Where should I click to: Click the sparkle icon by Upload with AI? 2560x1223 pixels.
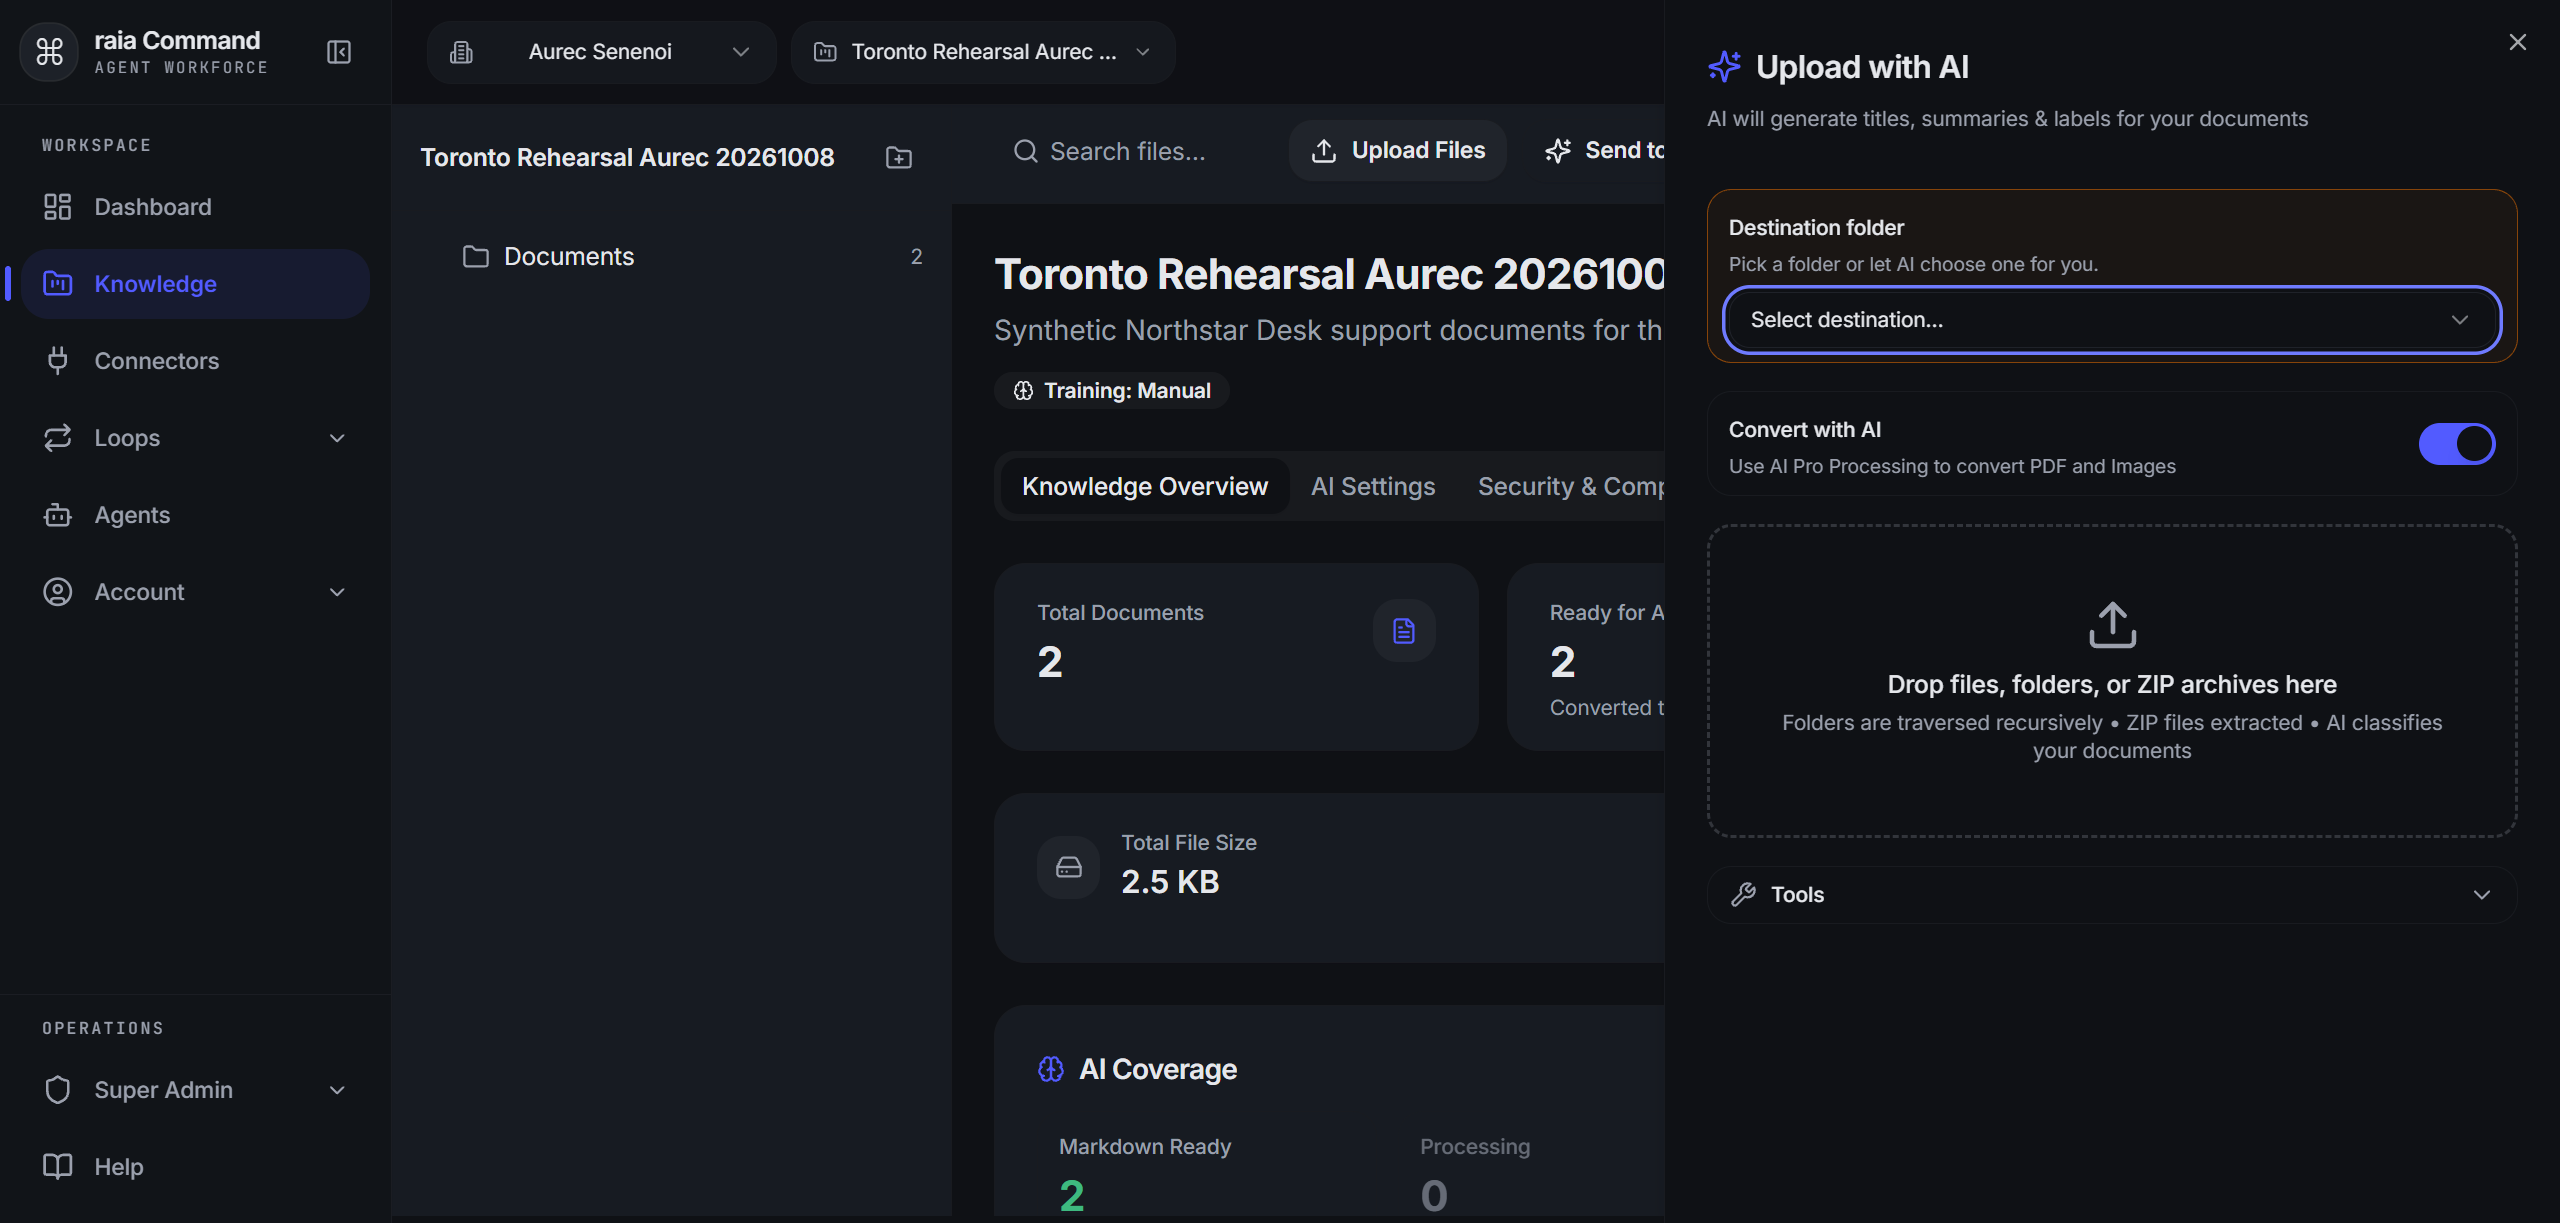click(x=1724, y=67)
